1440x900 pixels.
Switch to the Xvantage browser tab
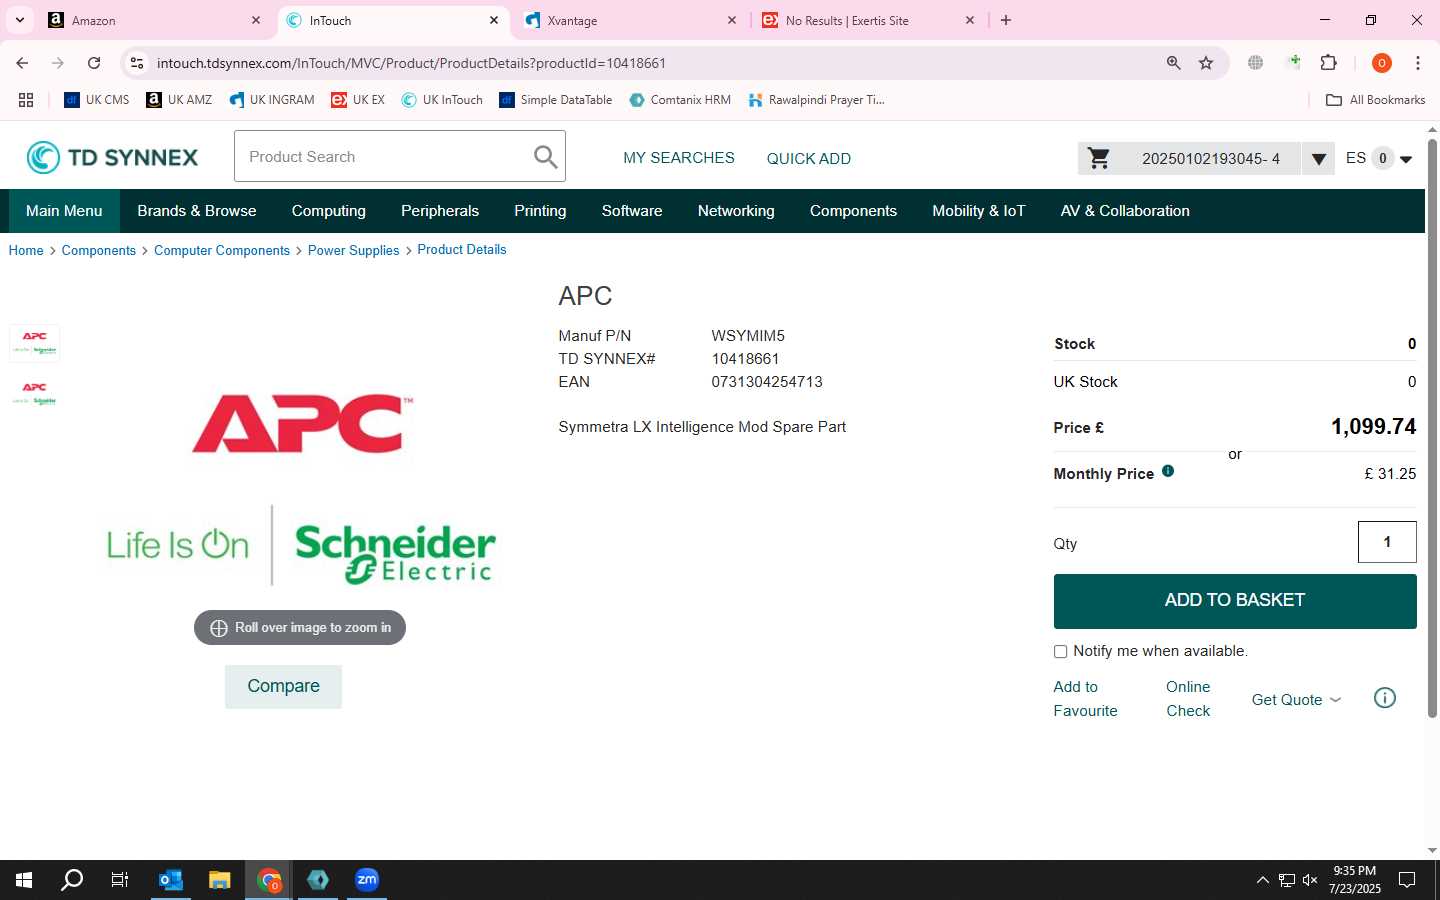(630, 20)
